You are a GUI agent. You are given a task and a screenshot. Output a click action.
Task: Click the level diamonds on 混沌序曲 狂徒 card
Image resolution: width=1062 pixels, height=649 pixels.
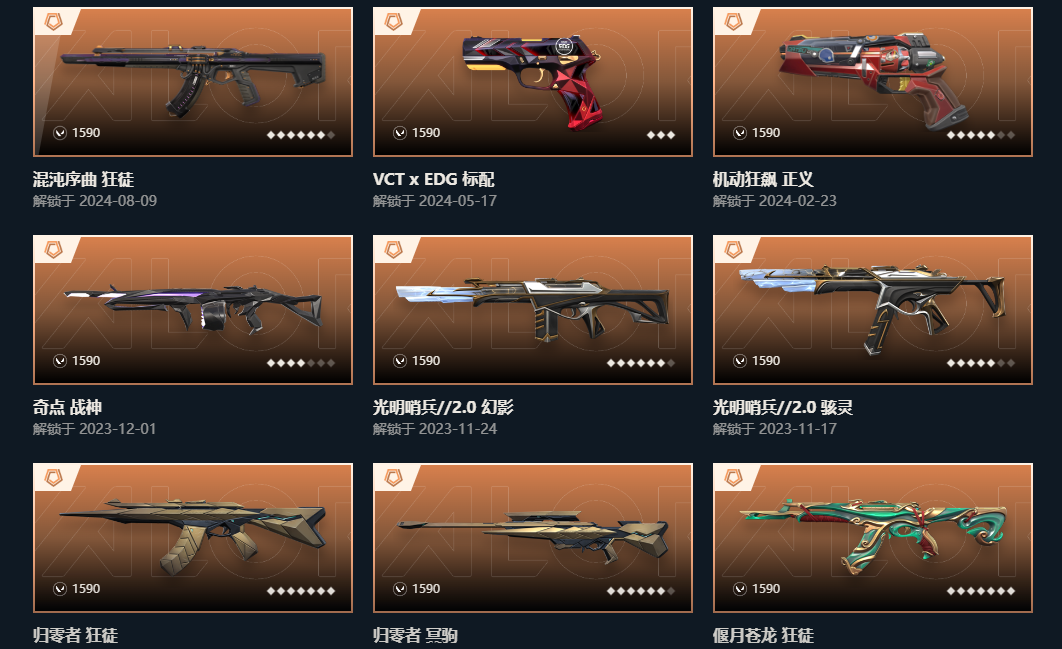pos(301,135)
